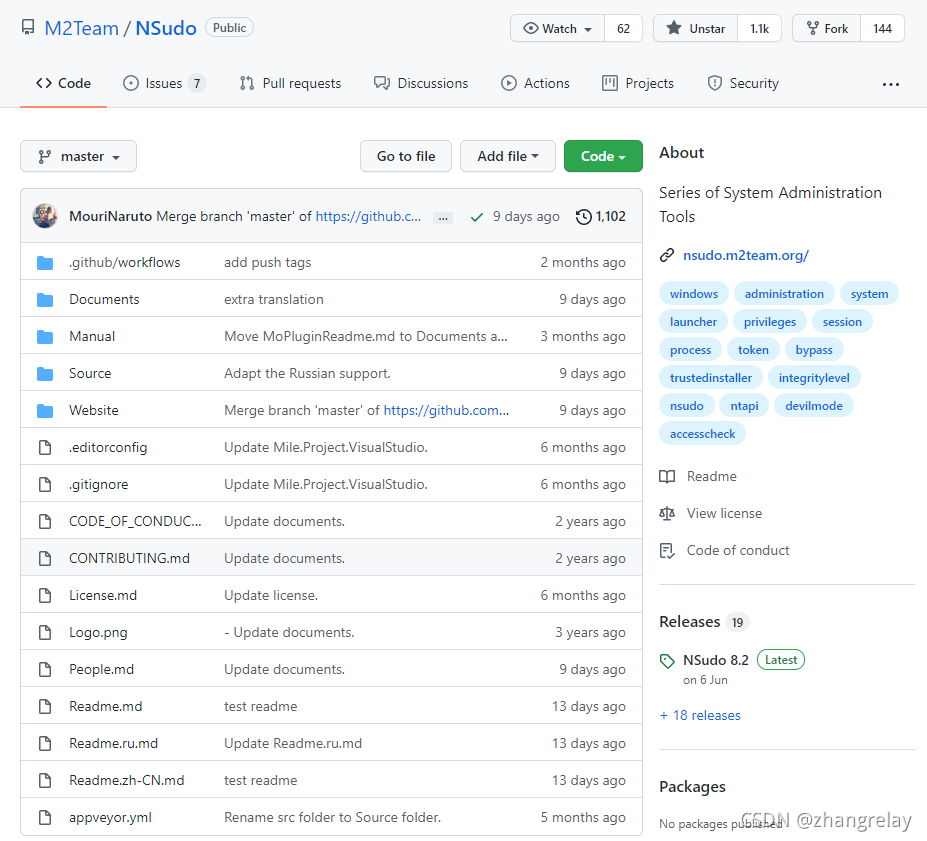The width and height of the screenshot is (927, 841).
Task: Click the tag icon by NSudo 8.2
Action: [x=667, y=661]
